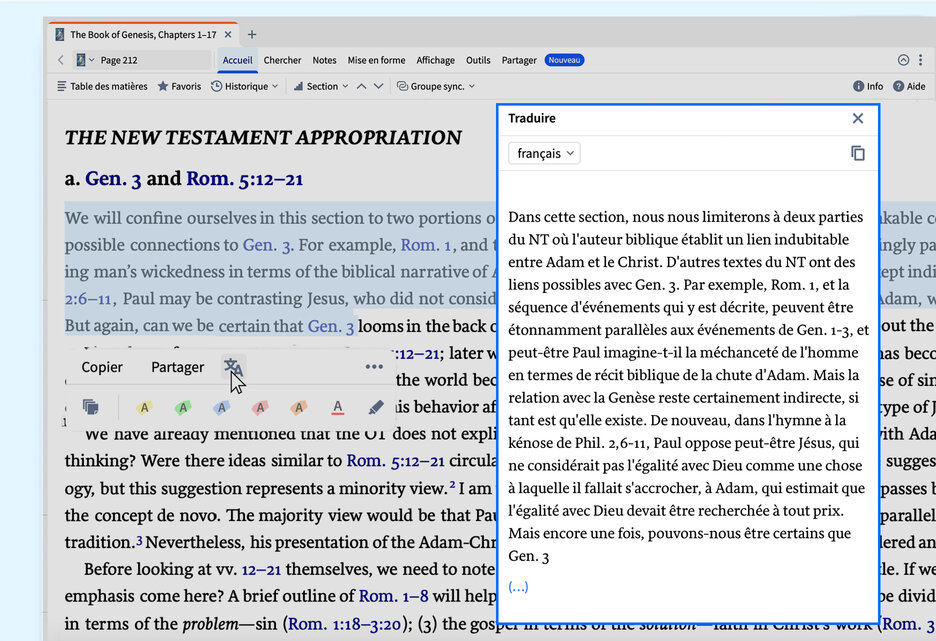Screen dimensions: 936x641
Task: Apply the red underline A style
Action: click(337, 407)
